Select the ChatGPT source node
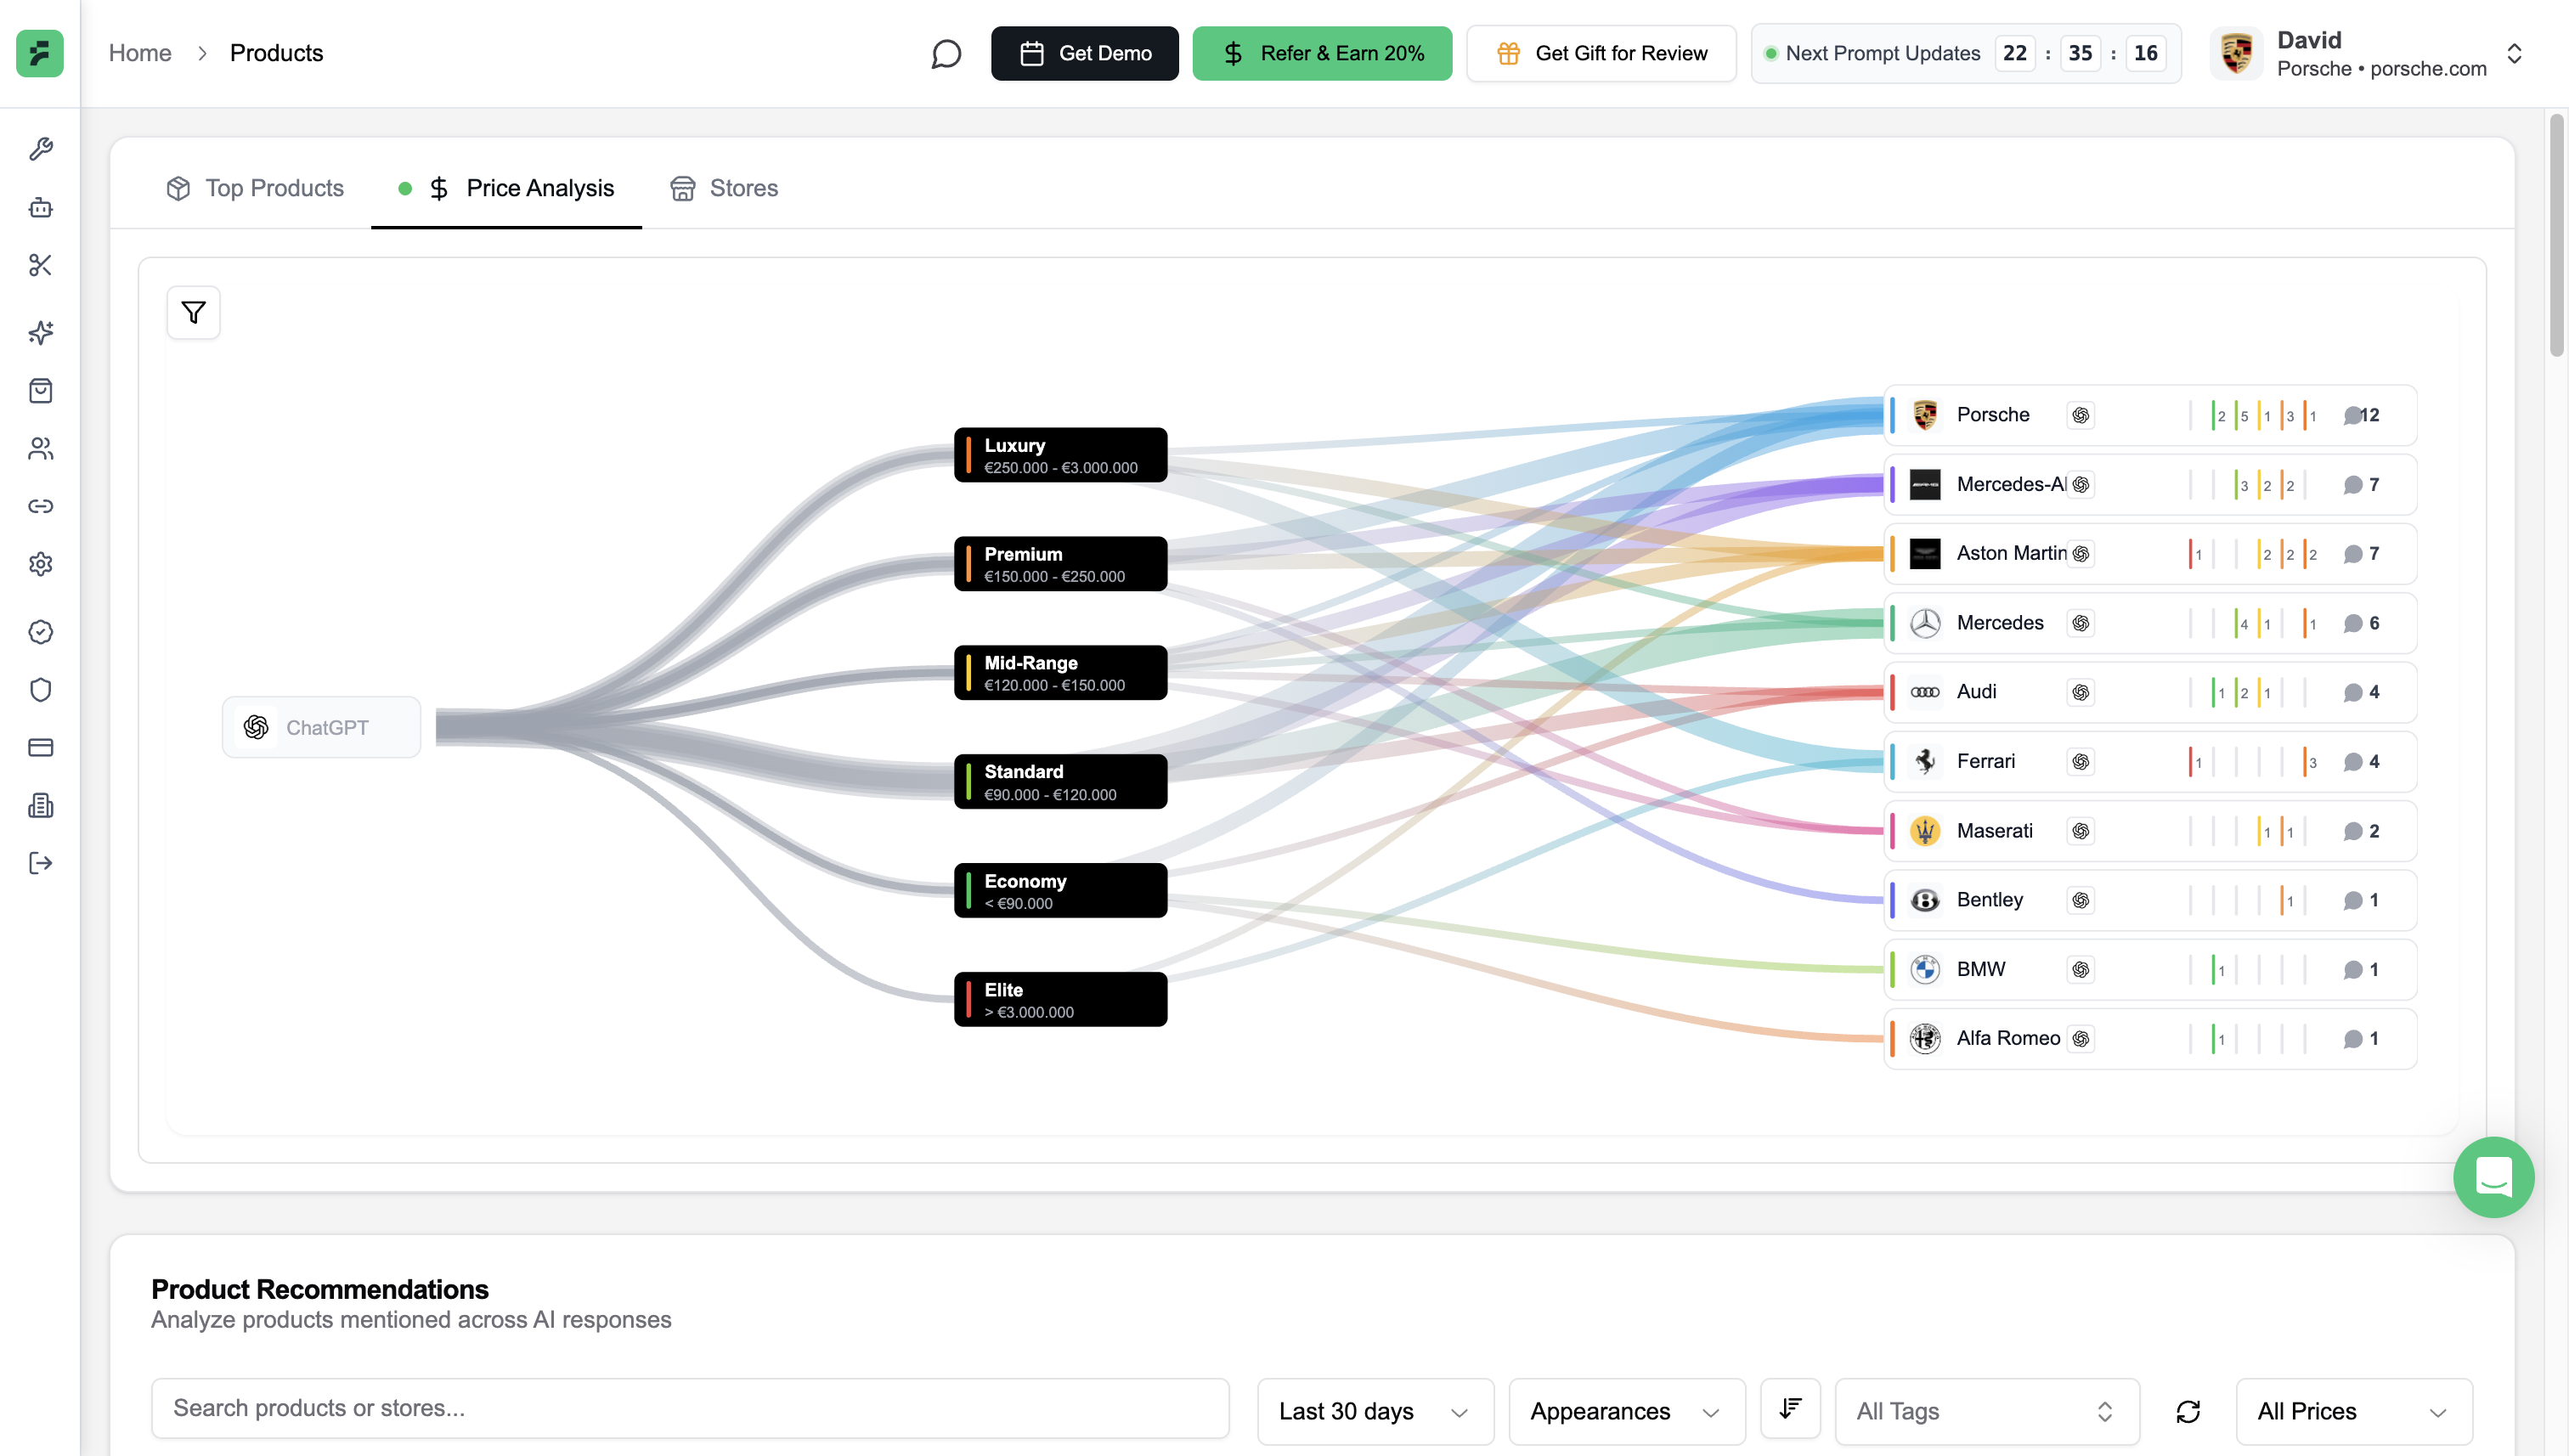Image resolution: width=2569 pixels, height=1456 pixels. tap(321, 727)
